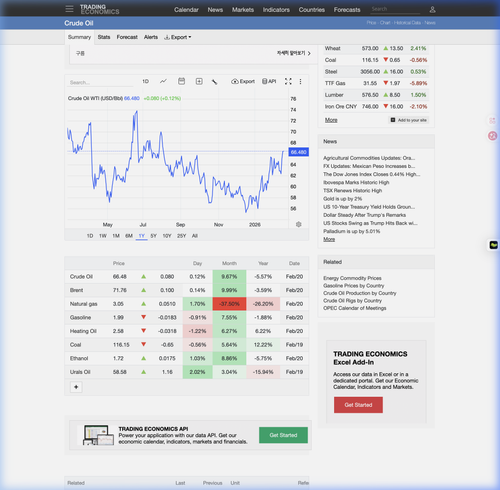
Task: Open the Export dropdown in tab bar
Action: click(x=178, y=37)
